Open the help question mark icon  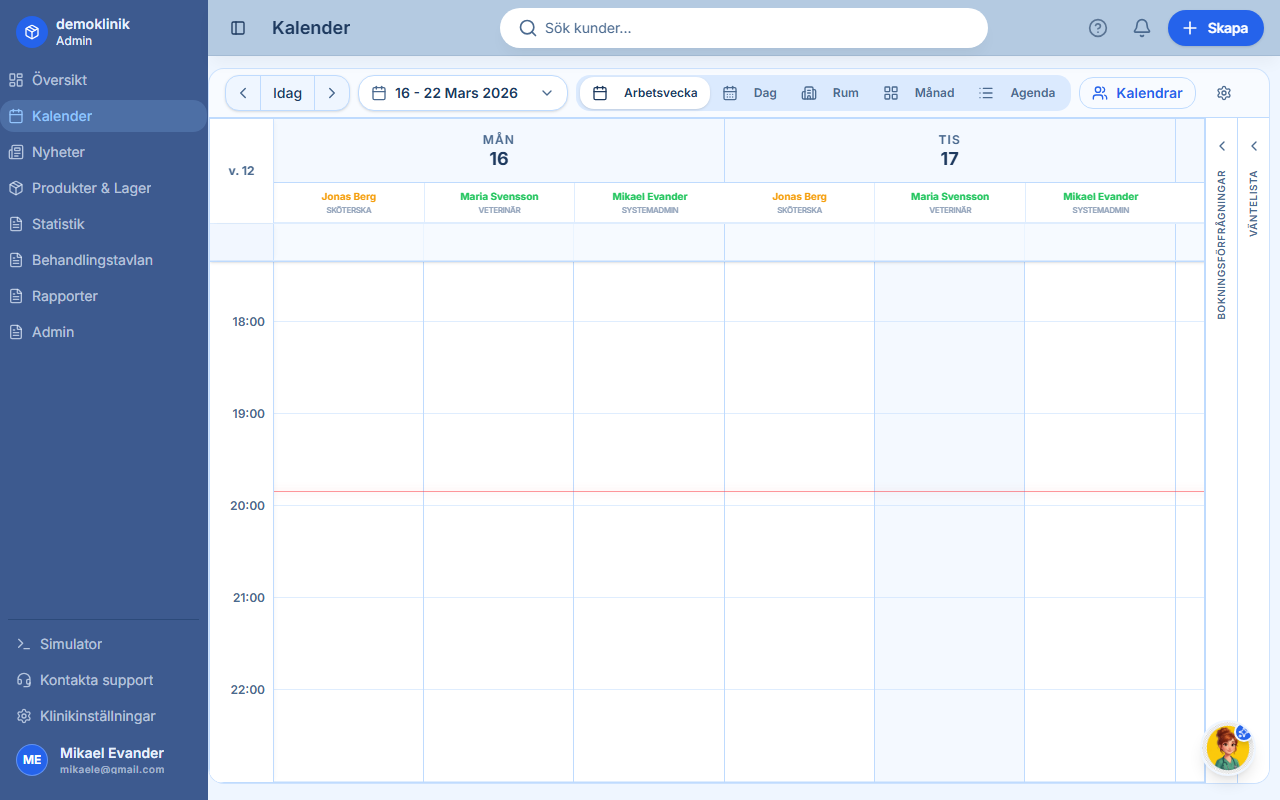pos(1097,28)
